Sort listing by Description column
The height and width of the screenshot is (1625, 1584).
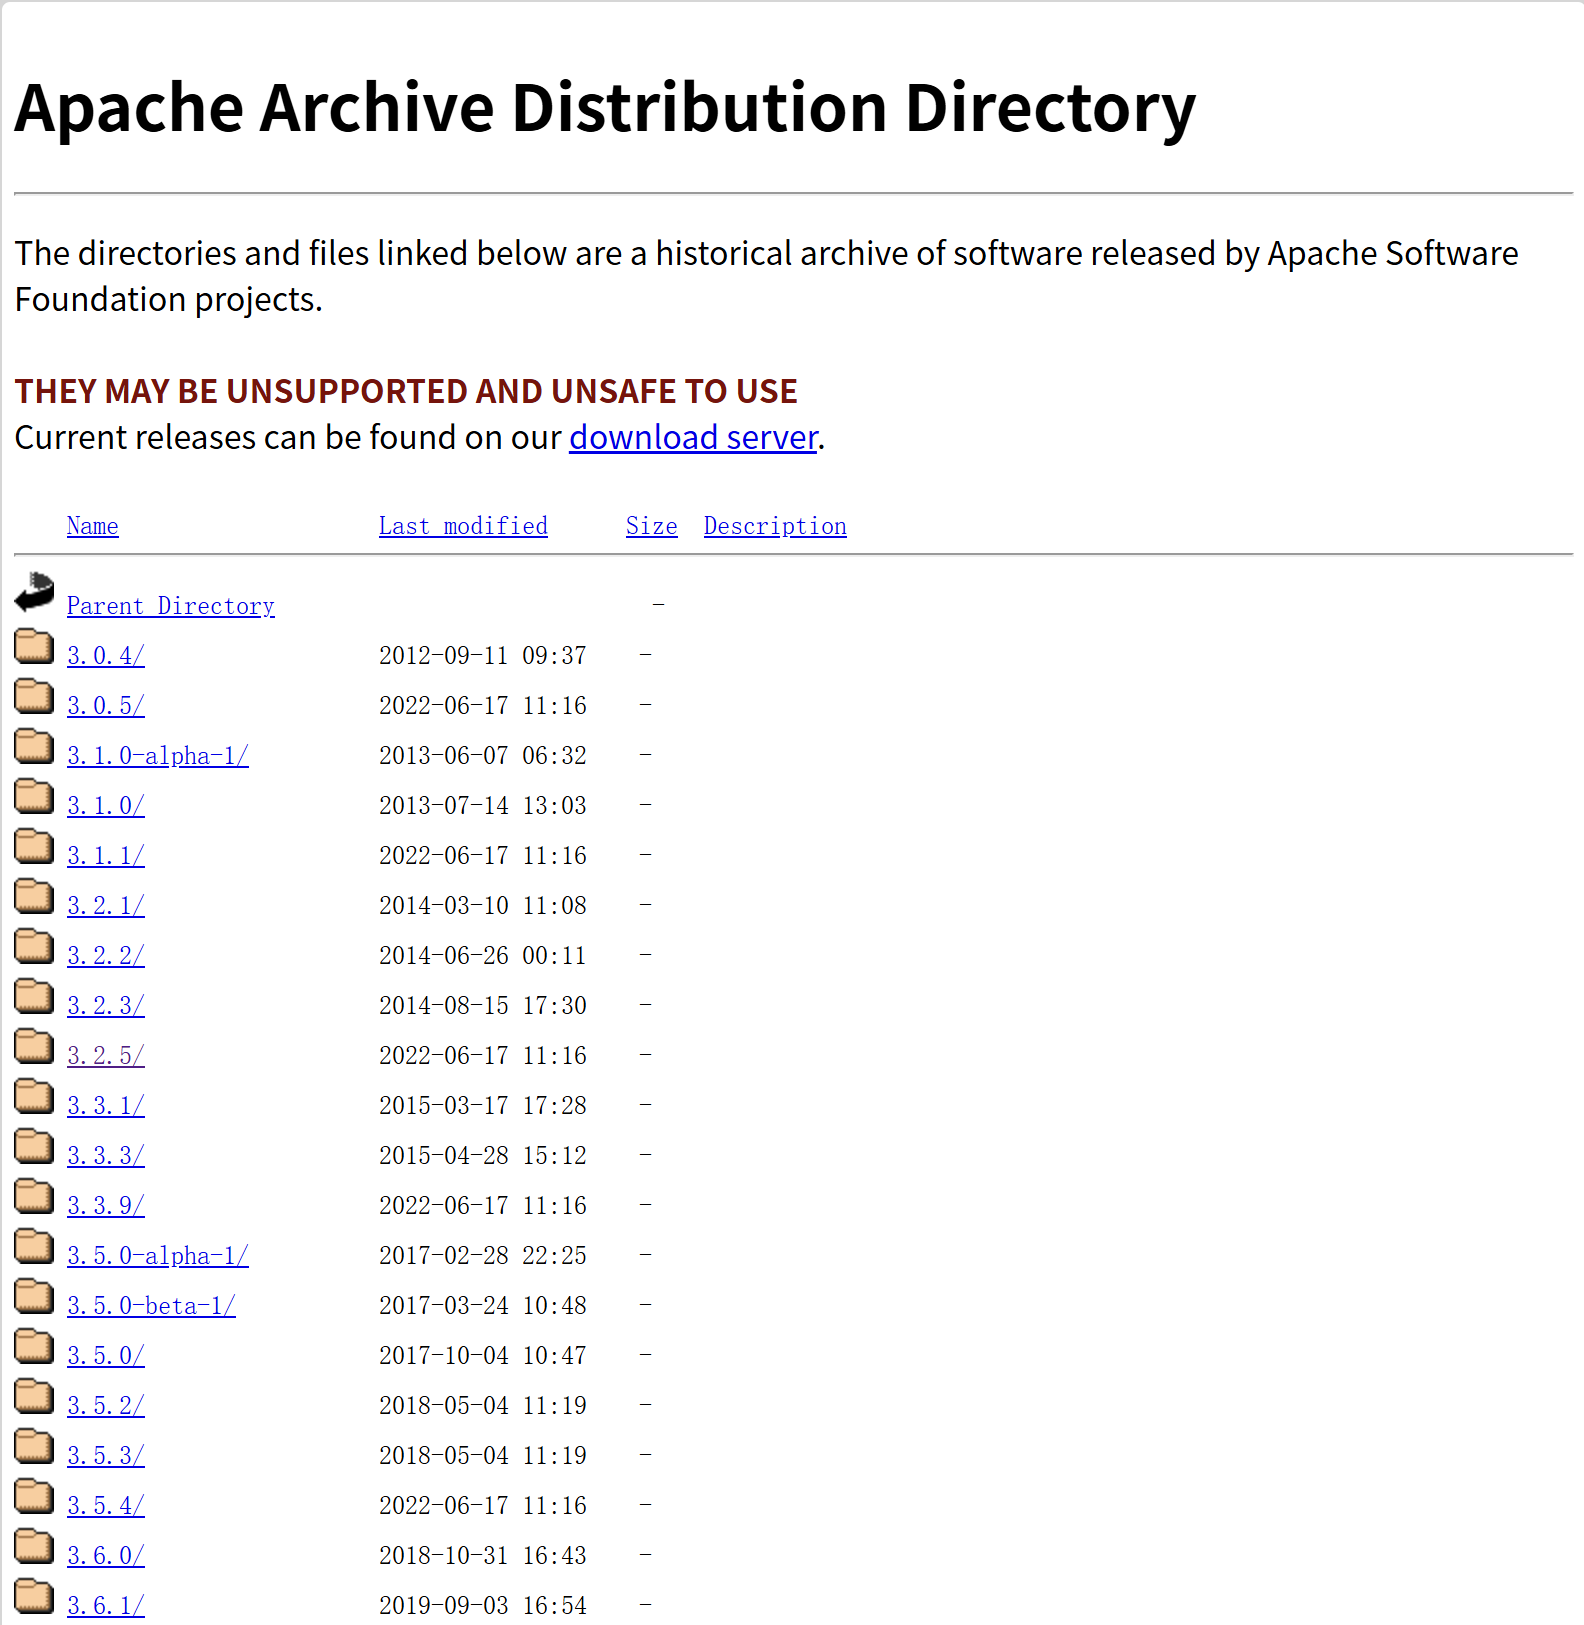(775, 526)
